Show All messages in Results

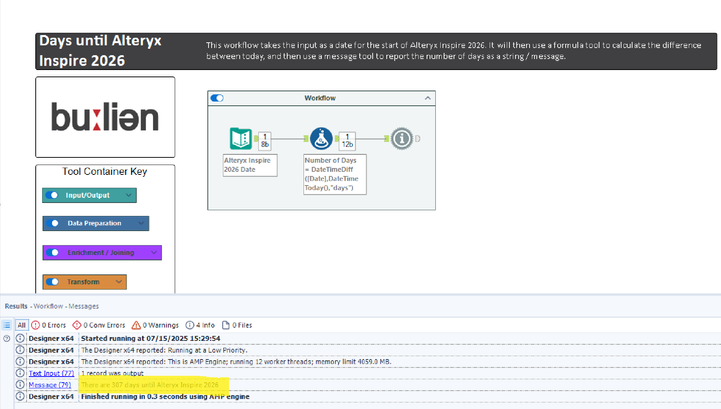pos(22,325)
